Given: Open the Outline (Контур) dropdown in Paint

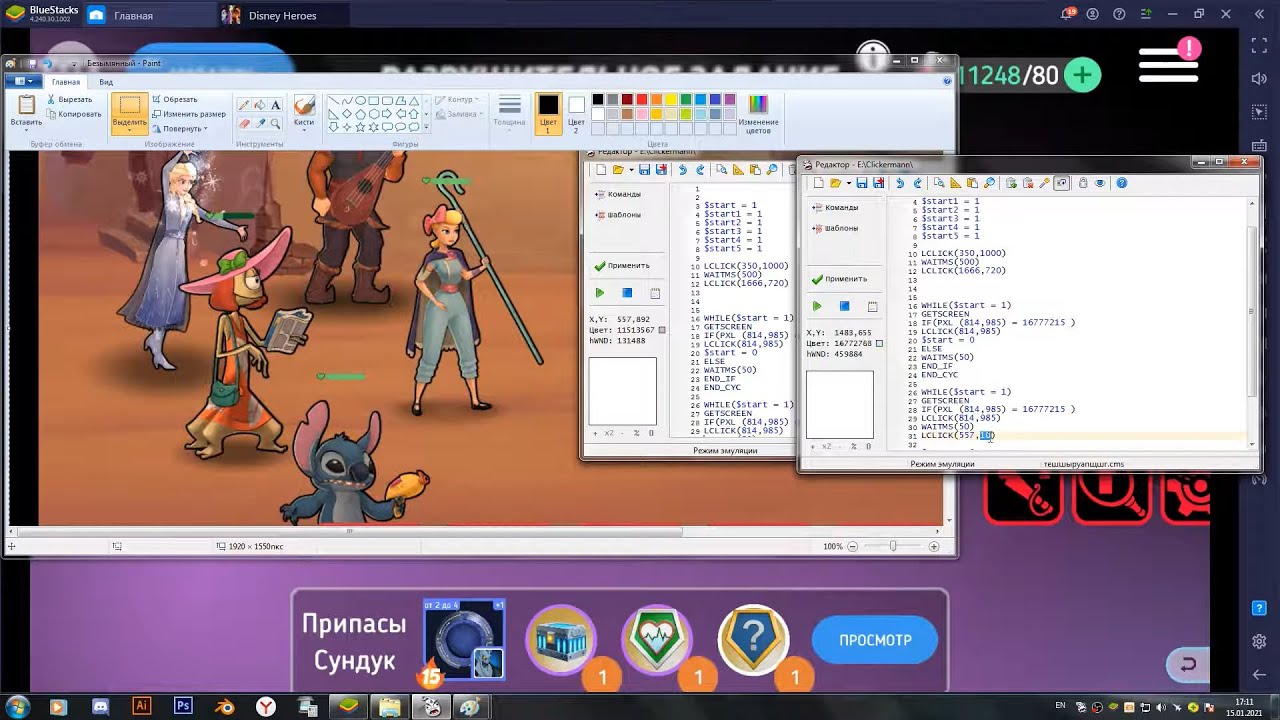Looking at the screenshot, I should [455, 99].
